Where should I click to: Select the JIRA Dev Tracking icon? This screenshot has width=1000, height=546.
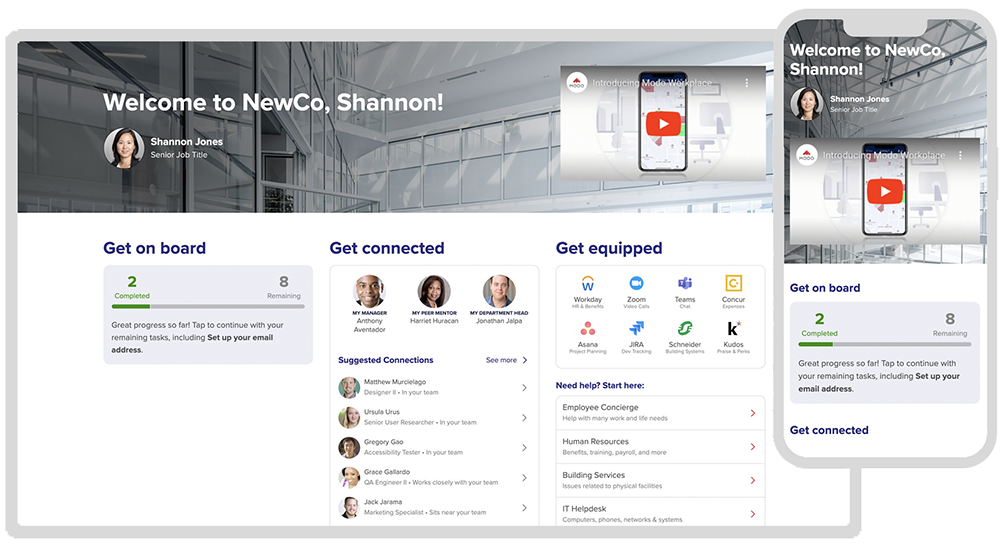click(x=636, y=329)
